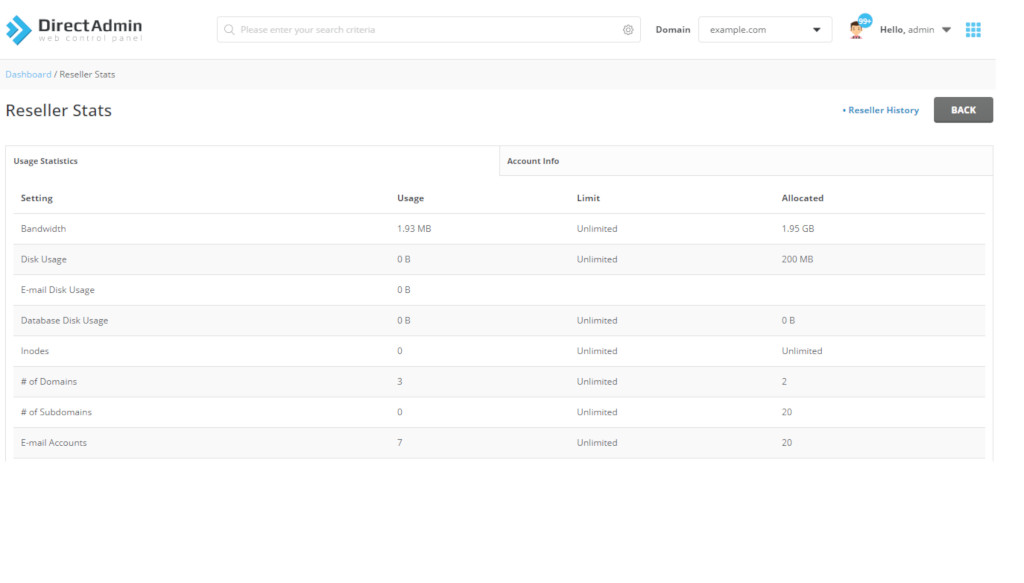Open search settings gear icon
The height and width of the screenshot is (583, 1024).
pos(628,30)
